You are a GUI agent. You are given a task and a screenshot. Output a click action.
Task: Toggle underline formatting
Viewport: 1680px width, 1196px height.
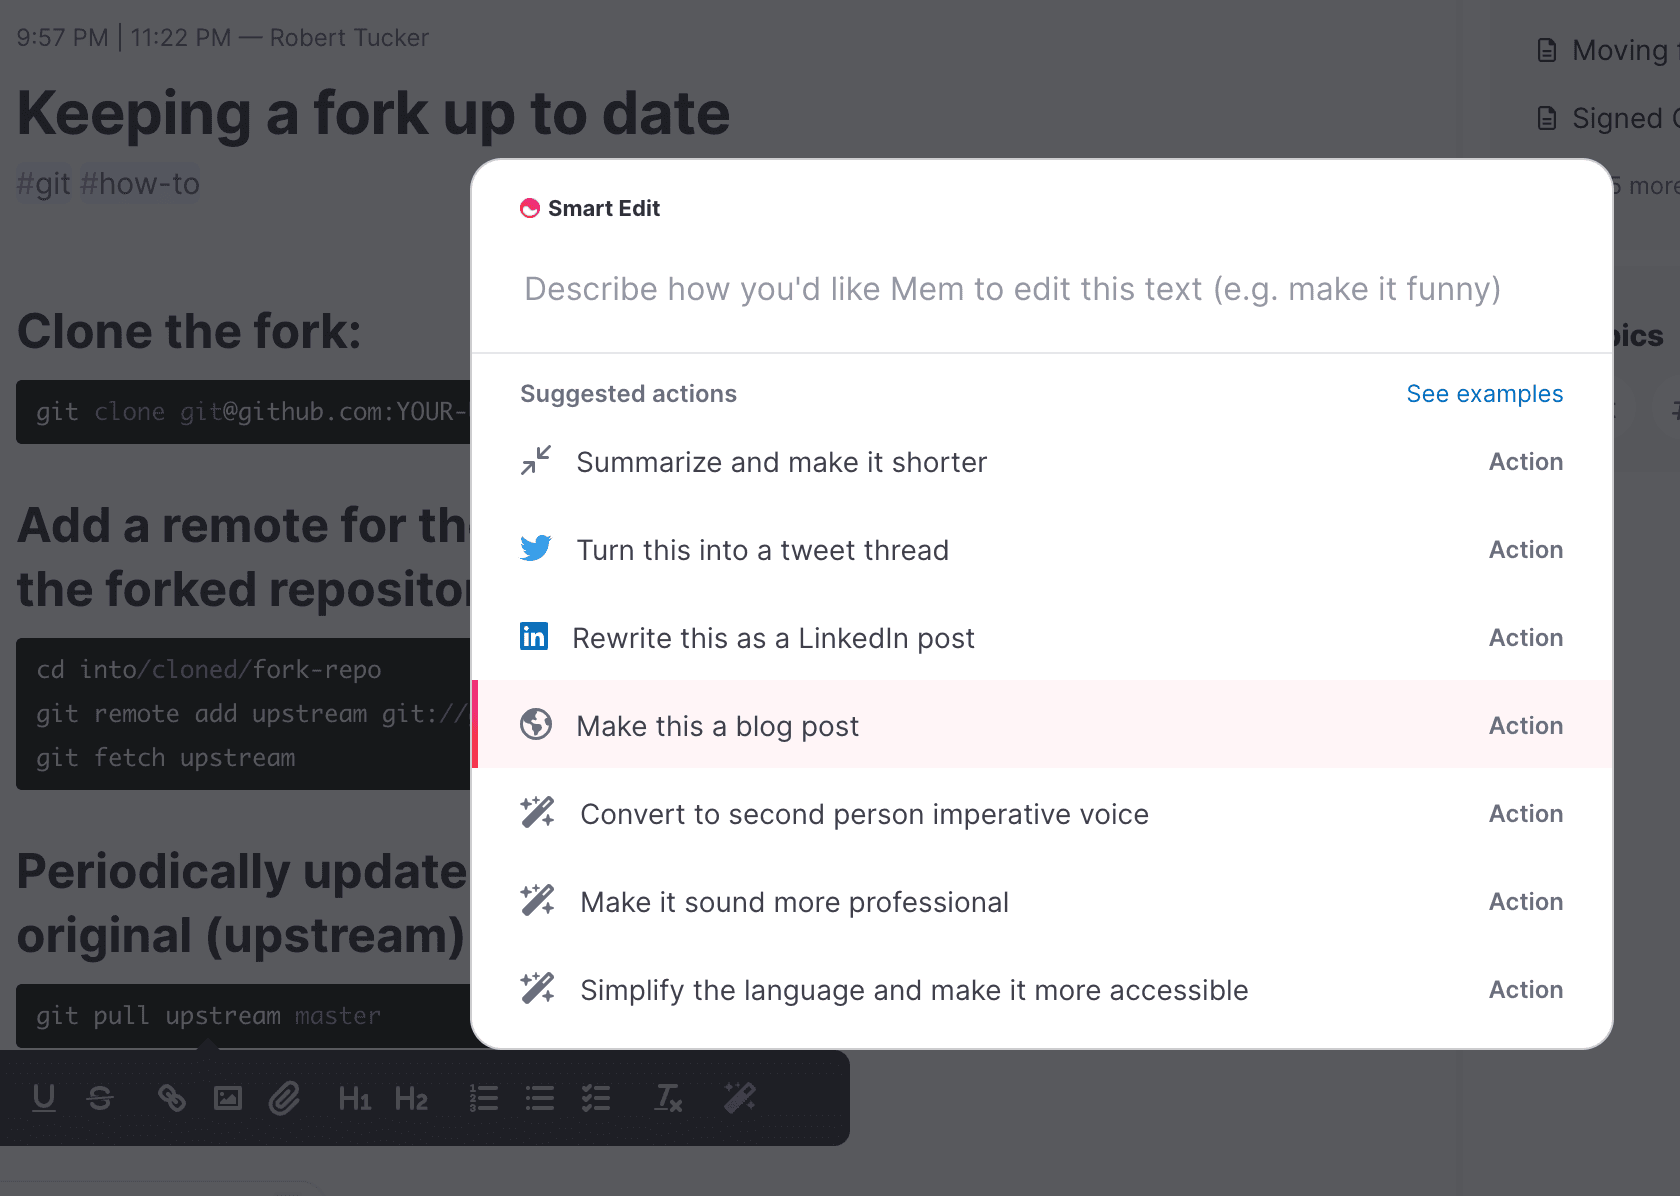tap(44, 1098)
